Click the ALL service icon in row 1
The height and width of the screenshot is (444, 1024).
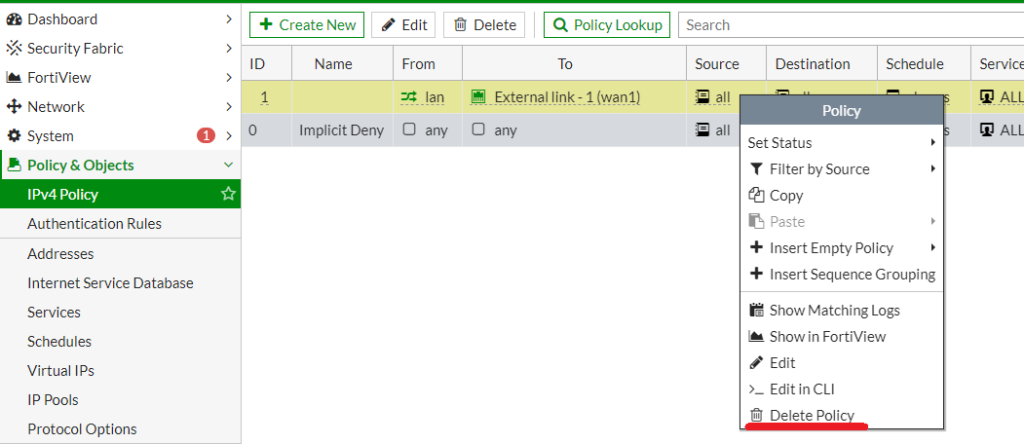pyautogui.click(x=987, y=97)
